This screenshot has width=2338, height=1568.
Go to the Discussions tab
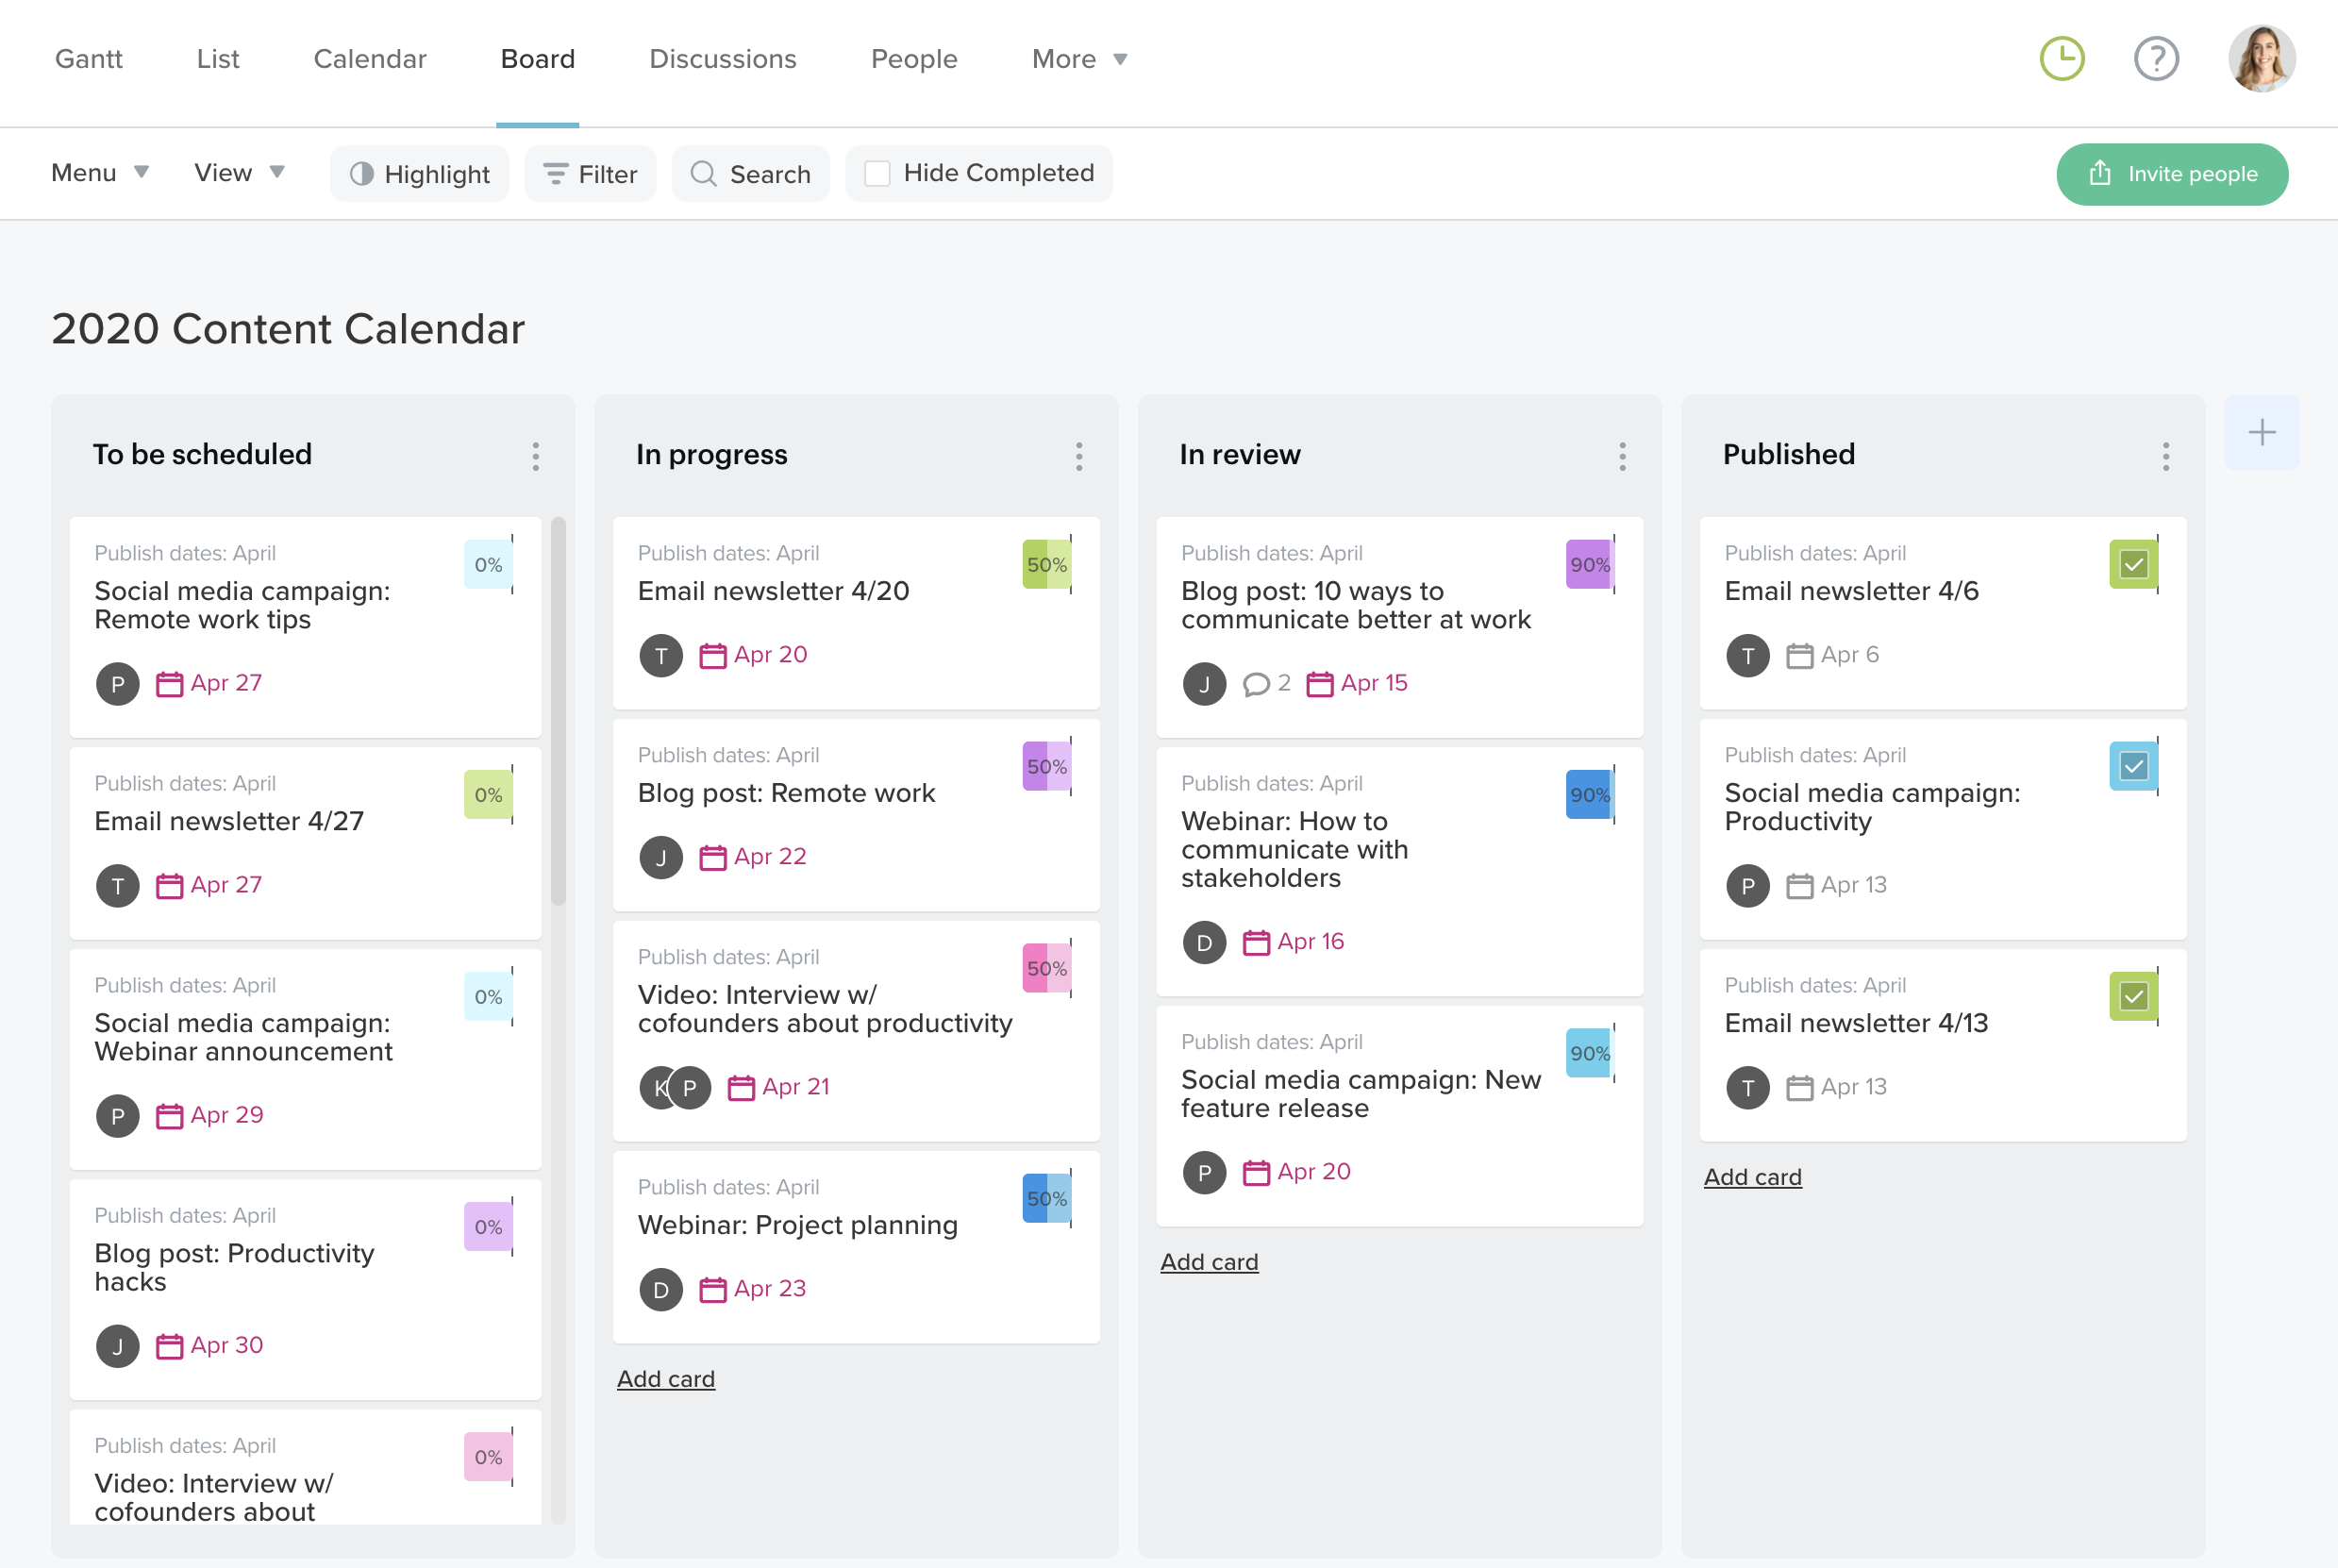click(x=722, y=59)
